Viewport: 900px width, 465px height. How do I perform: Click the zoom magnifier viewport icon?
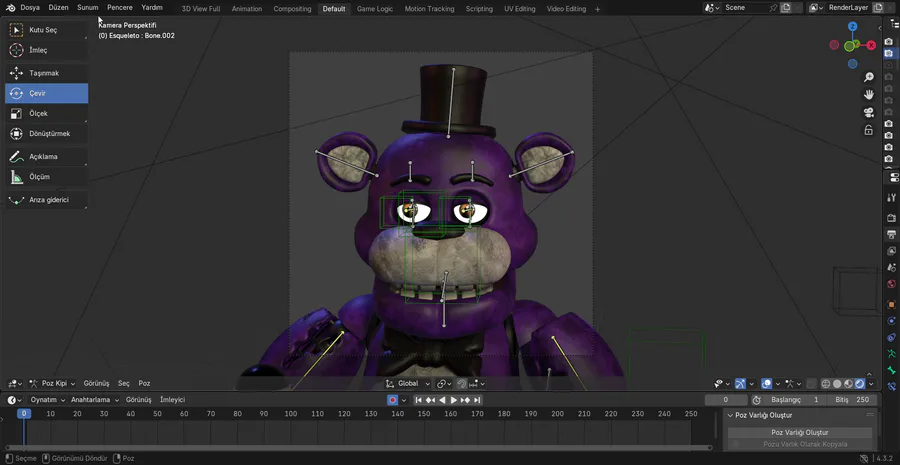[x=869, y=77]
